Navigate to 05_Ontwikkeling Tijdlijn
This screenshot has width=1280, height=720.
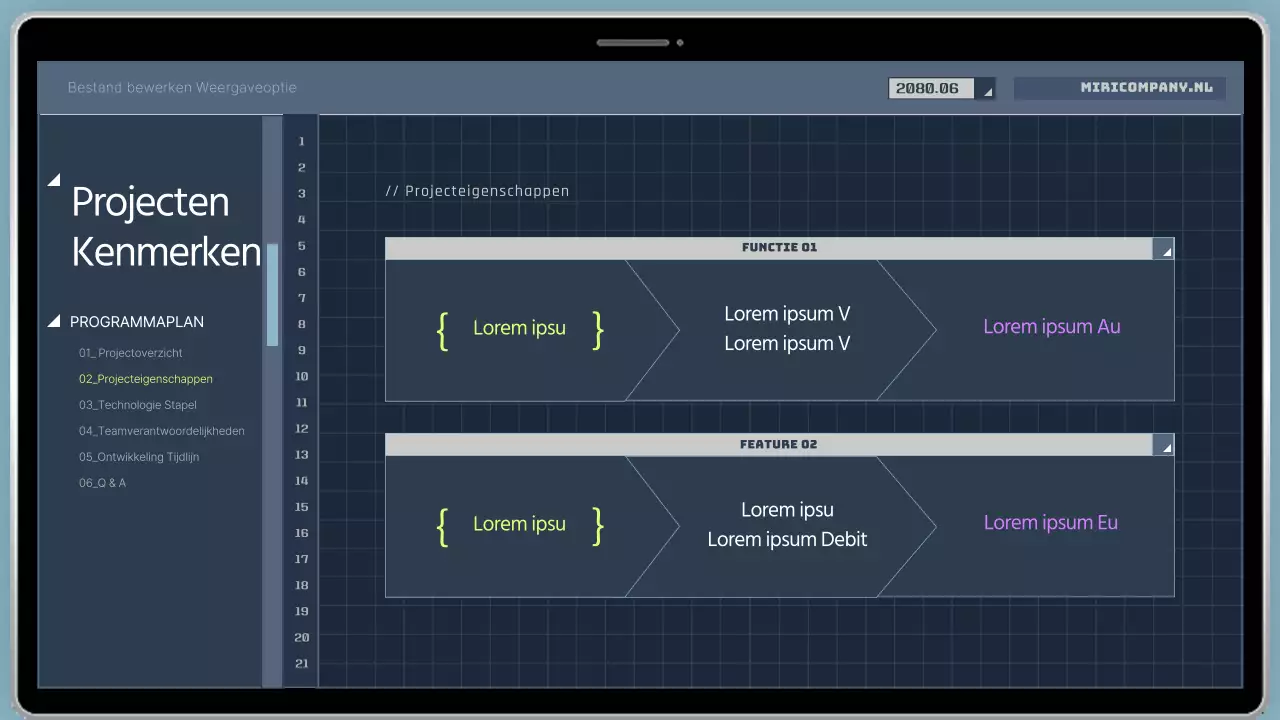point(139,457)
